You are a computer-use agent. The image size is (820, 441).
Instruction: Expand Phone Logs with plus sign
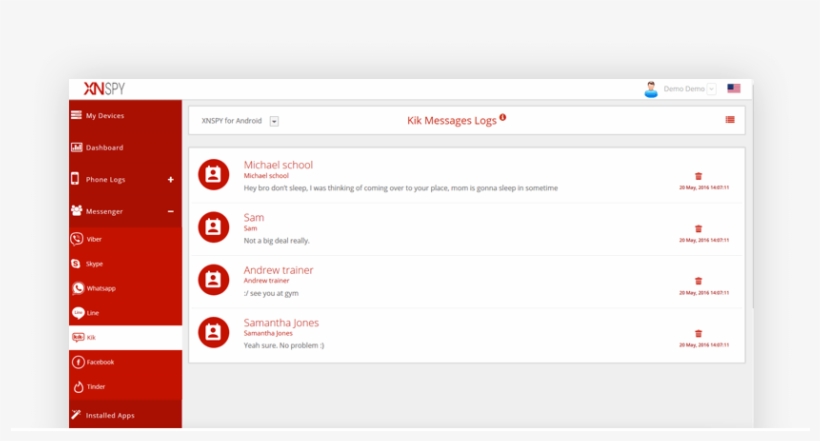click(x=170, y=179)
